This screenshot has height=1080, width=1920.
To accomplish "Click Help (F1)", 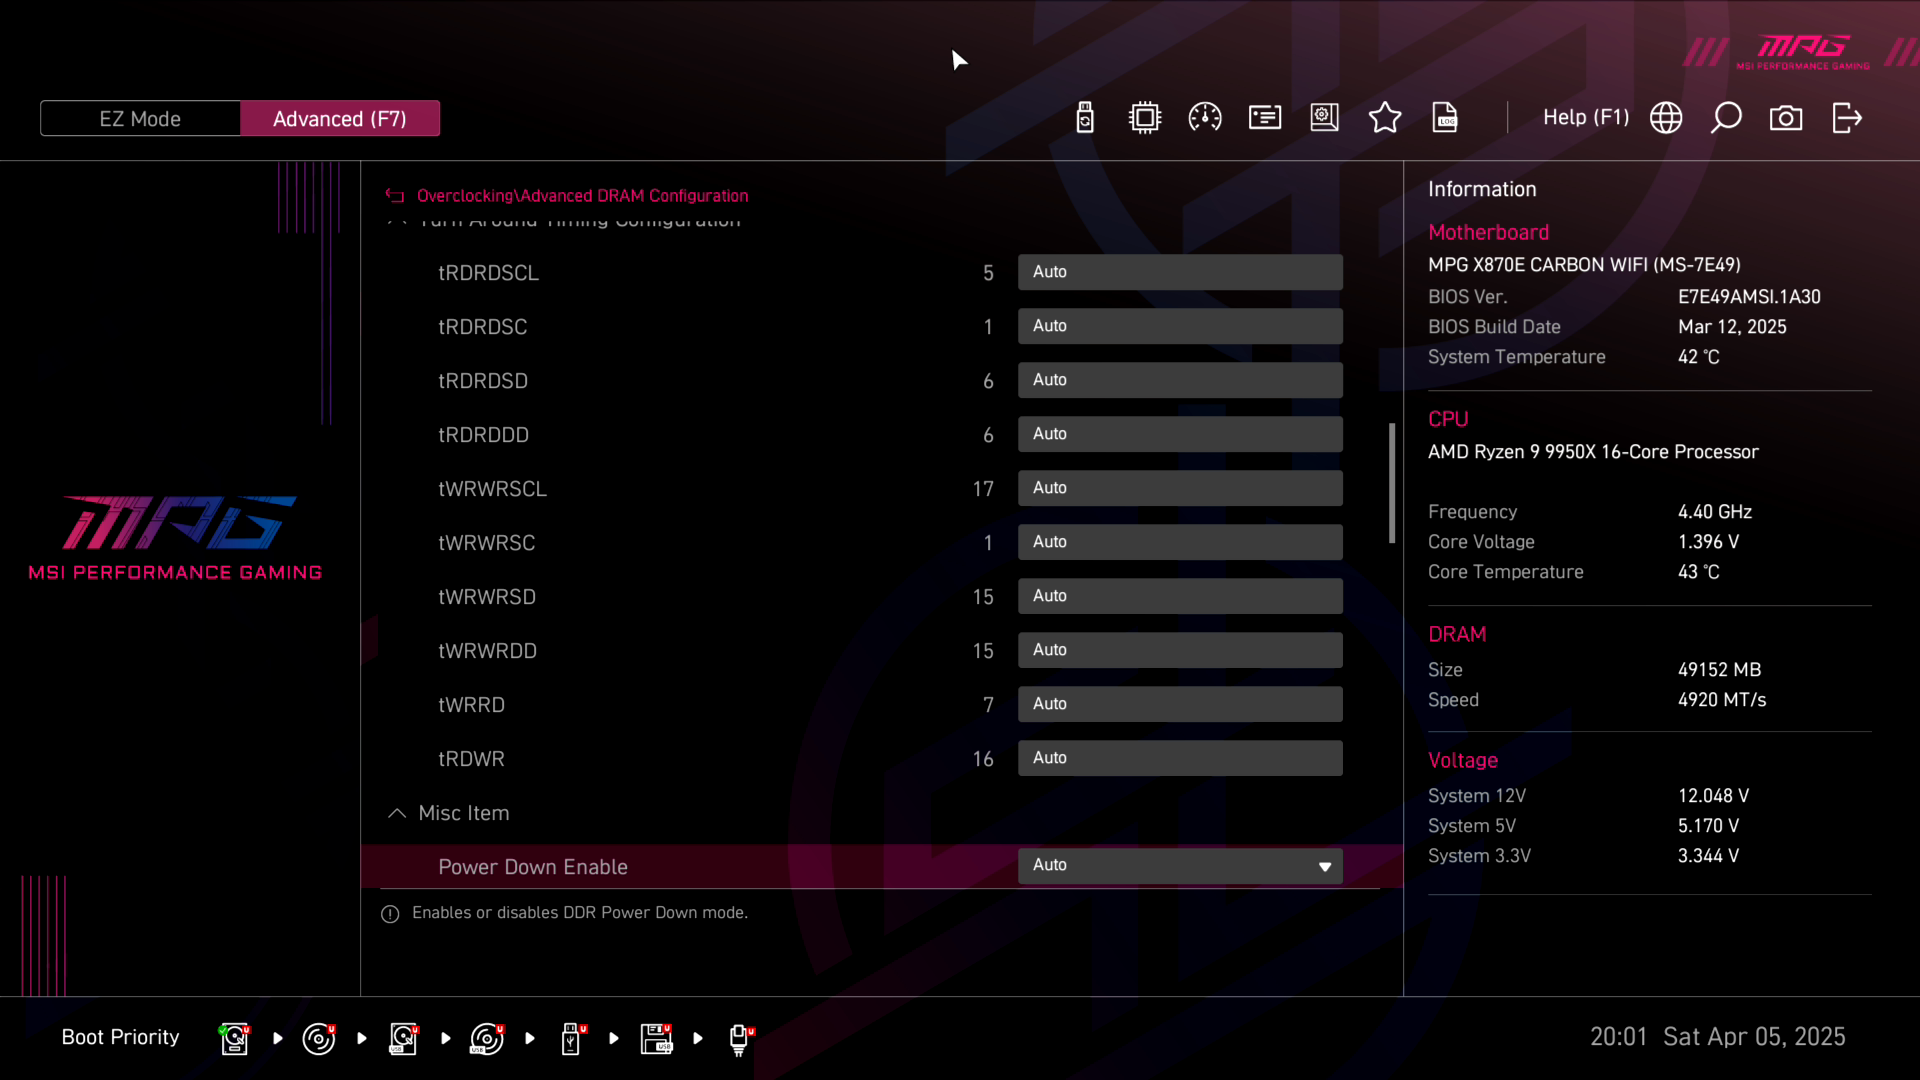I will (1585, 118).
